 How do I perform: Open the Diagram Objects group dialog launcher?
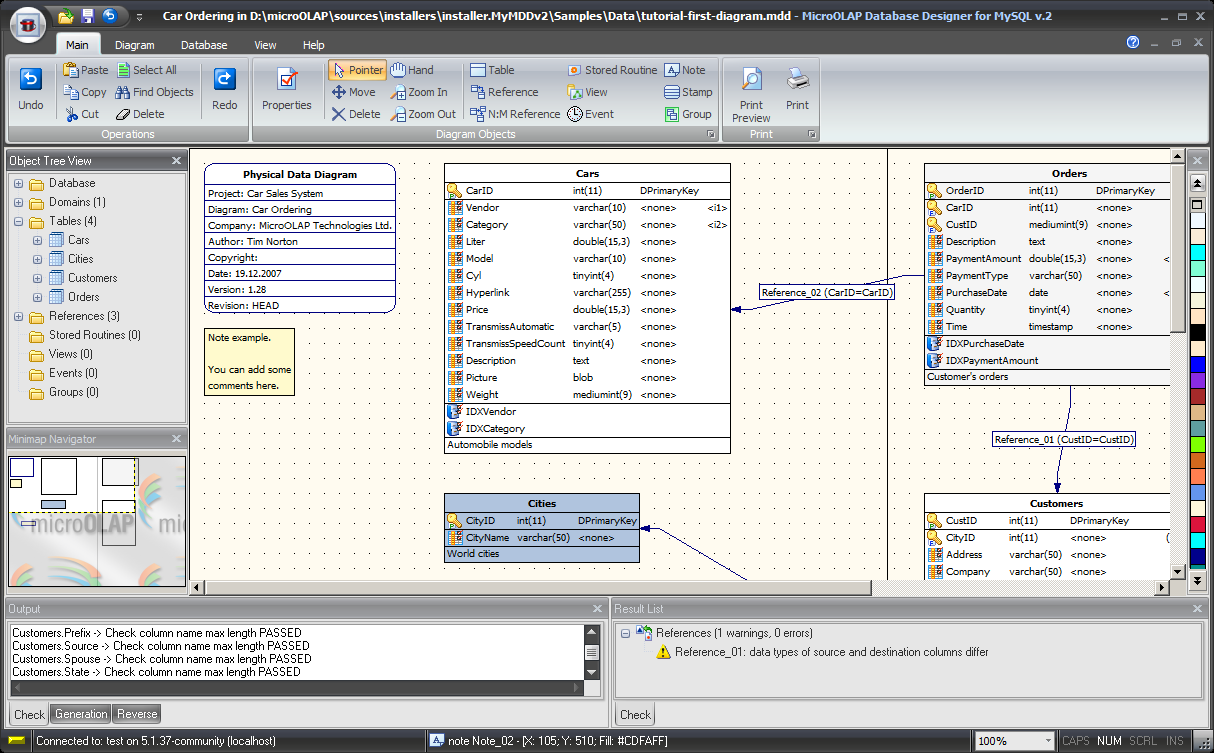click(x=711, y=134)
